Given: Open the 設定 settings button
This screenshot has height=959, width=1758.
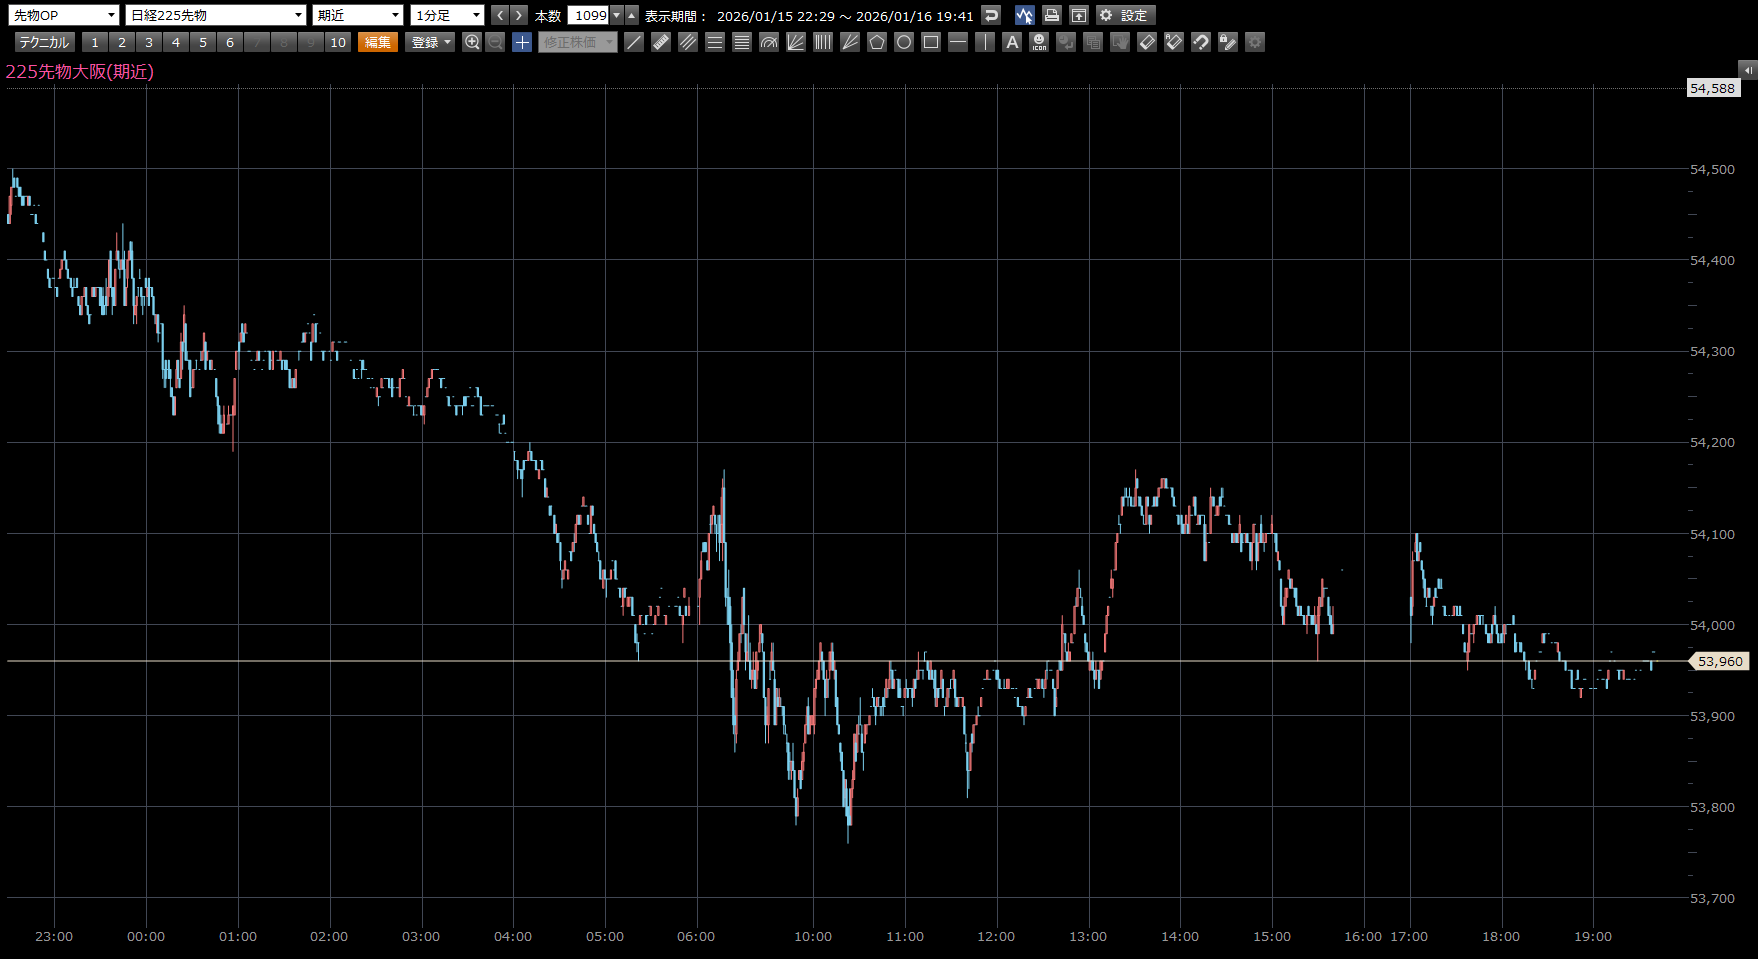Looking at the screenshot, I should coord(1125,15).
